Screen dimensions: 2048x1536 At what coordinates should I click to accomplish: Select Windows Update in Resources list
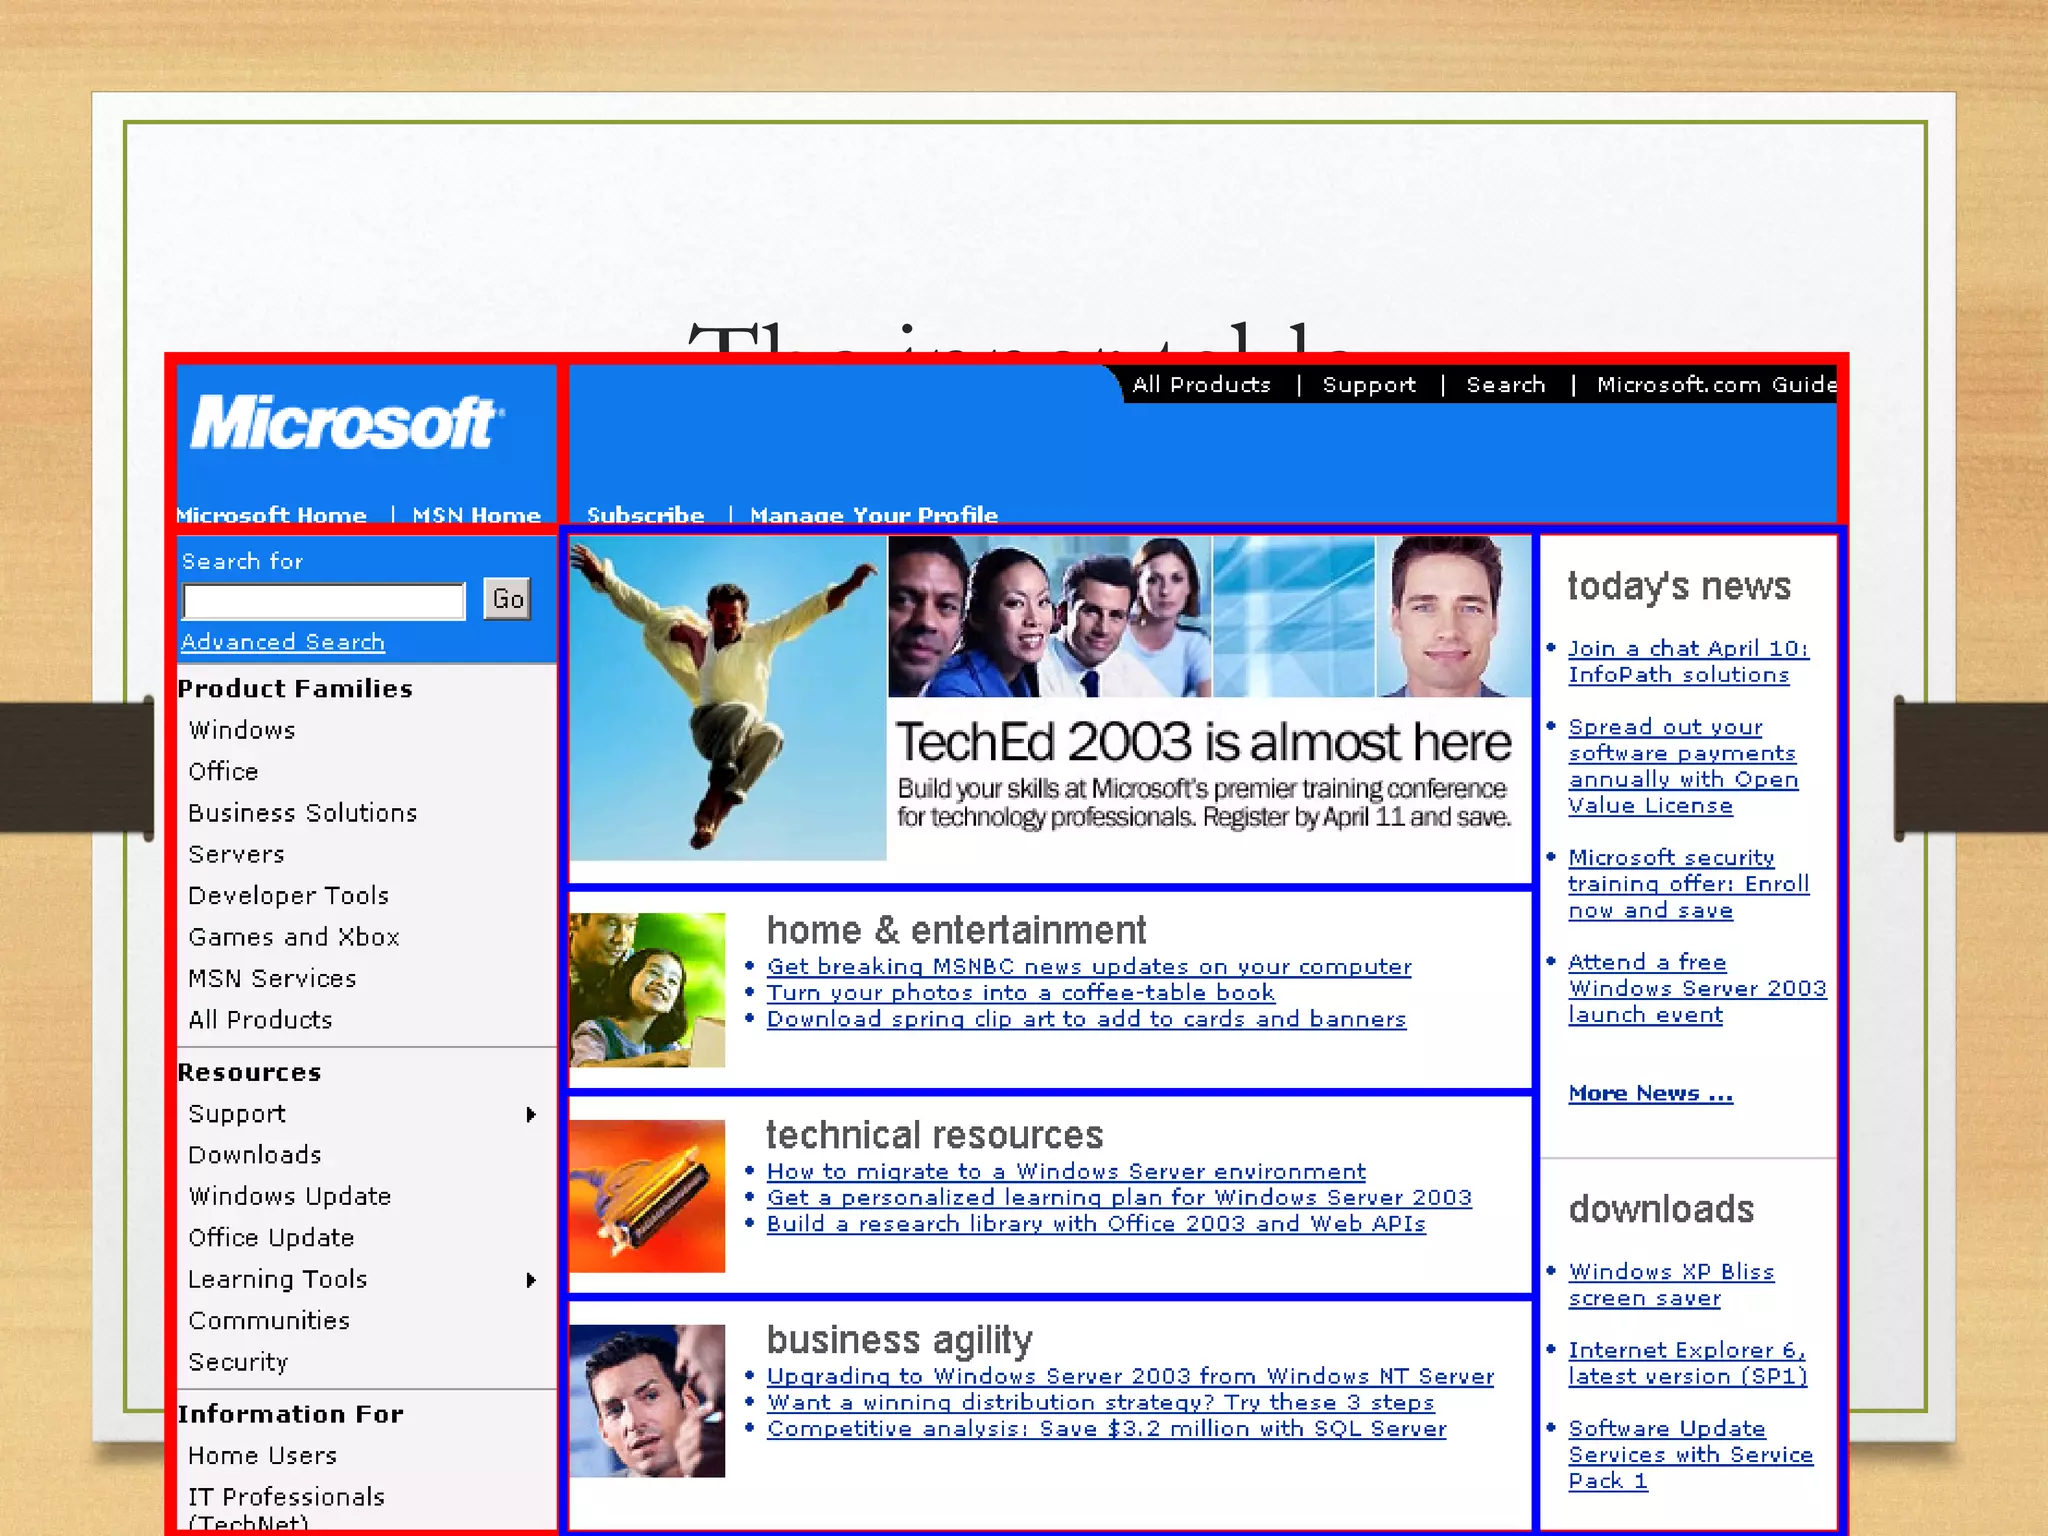(289, 1197)
